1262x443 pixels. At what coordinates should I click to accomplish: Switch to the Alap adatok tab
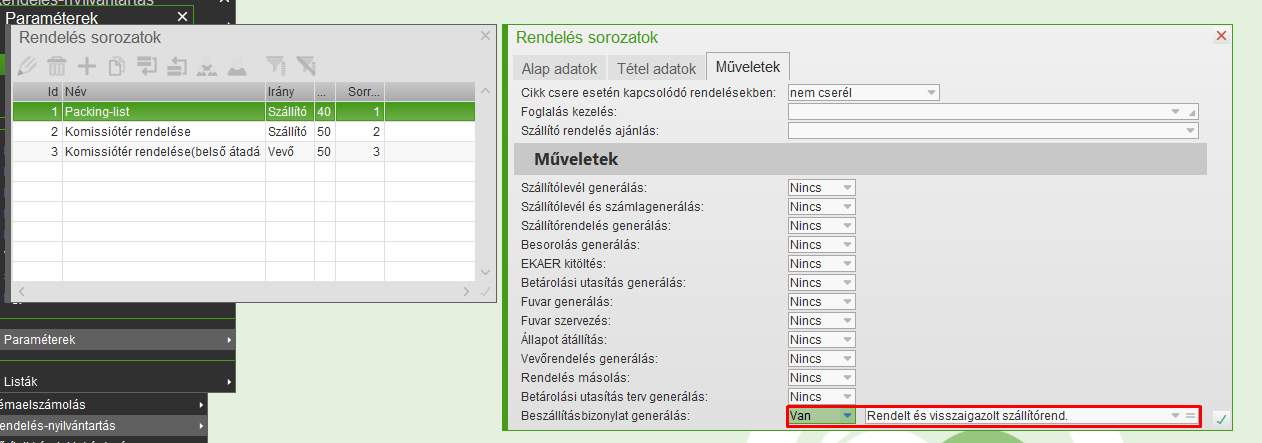[x=559, y=69]
